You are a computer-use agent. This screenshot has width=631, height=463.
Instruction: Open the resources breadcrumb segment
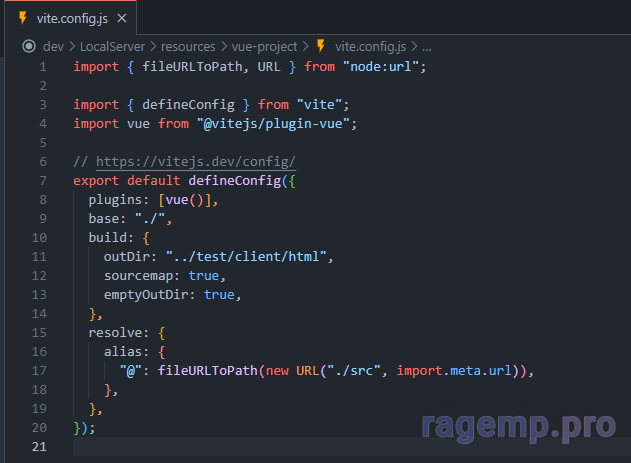[188, 47]
